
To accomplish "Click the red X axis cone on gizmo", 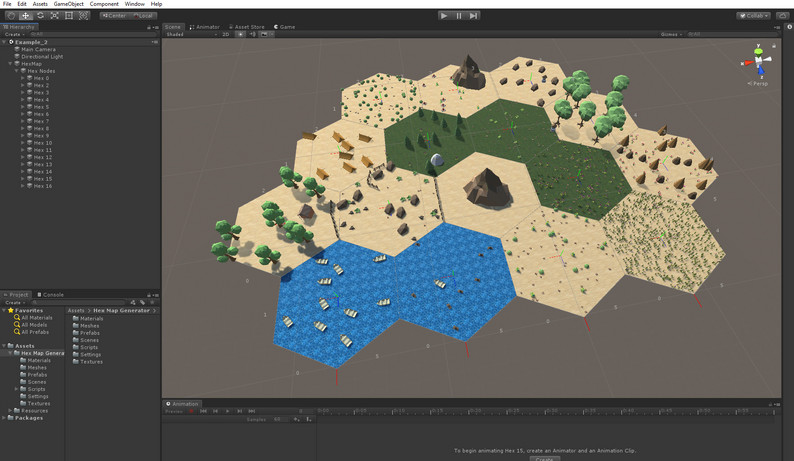I will (747, 63).
